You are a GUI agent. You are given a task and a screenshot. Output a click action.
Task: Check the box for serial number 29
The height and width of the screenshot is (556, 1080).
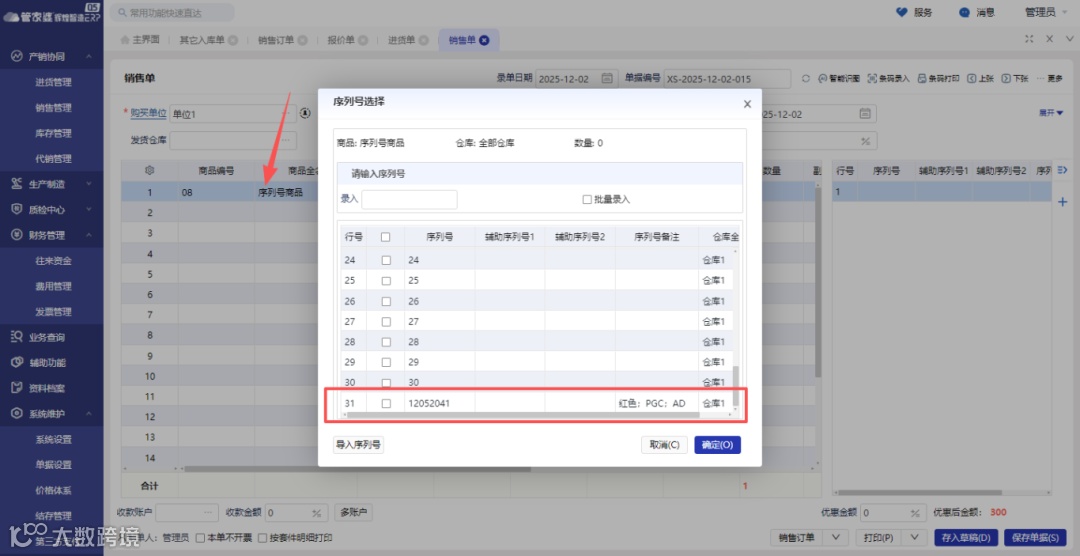[x=386, y=362]
